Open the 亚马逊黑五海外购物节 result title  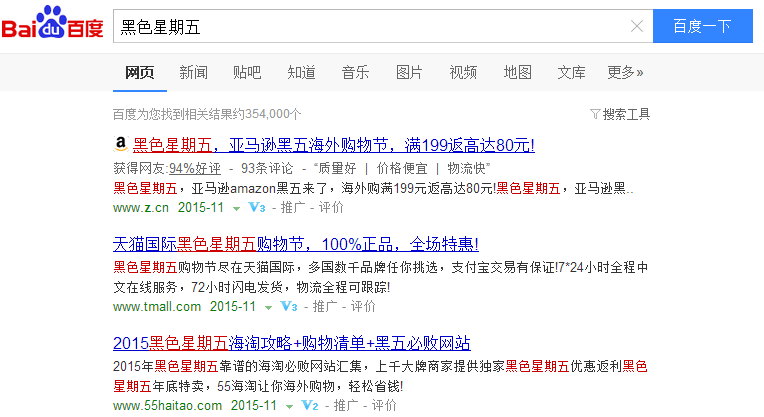333,145
